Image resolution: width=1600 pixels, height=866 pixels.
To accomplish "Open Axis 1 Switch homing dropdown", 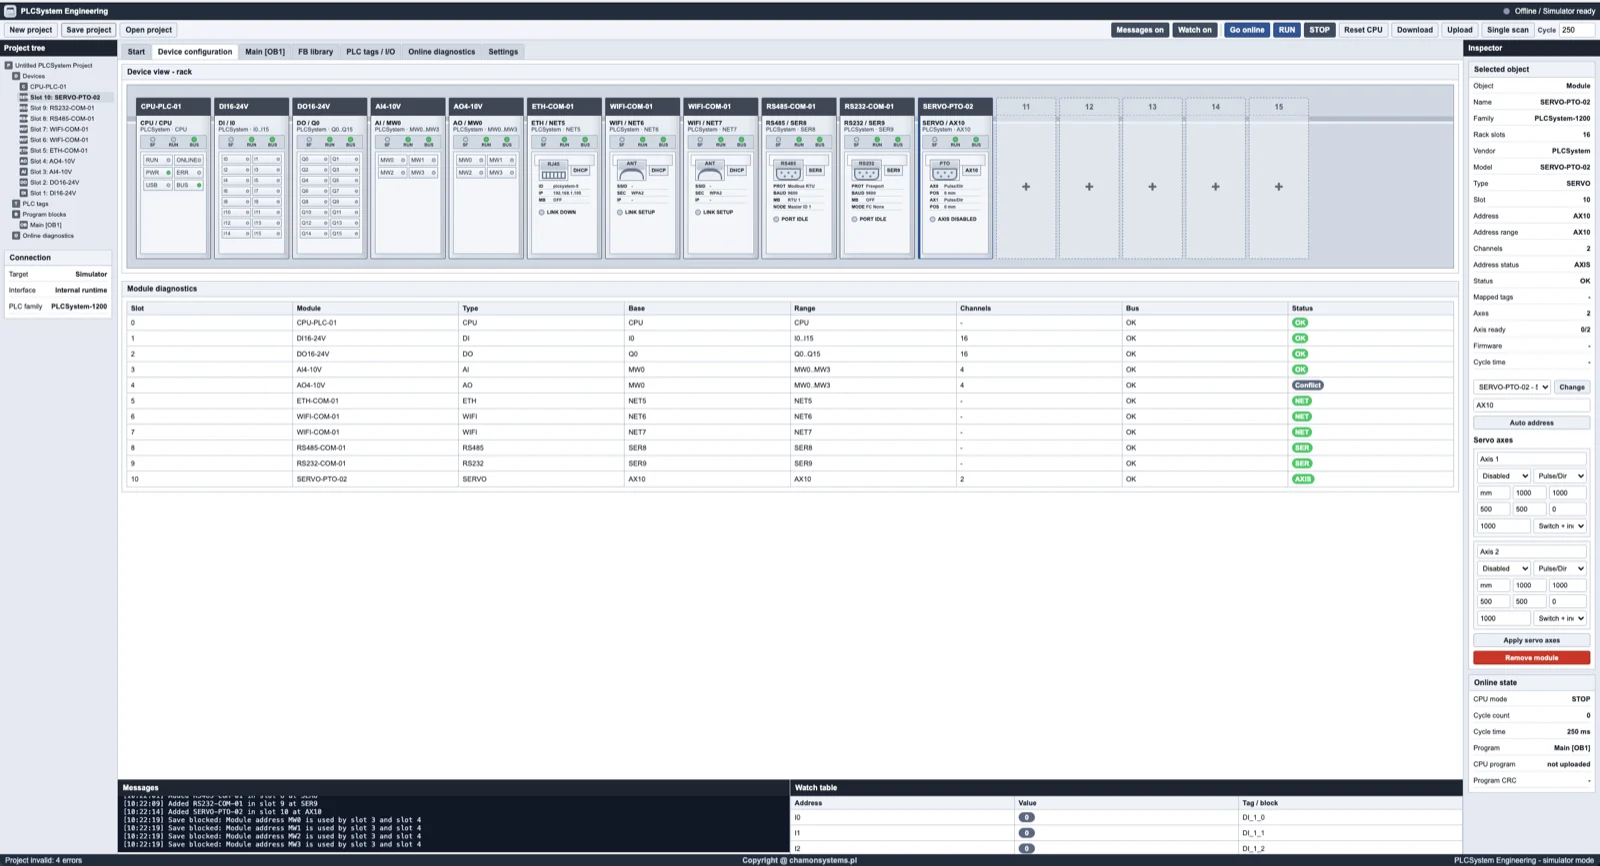I will 1560,526.
